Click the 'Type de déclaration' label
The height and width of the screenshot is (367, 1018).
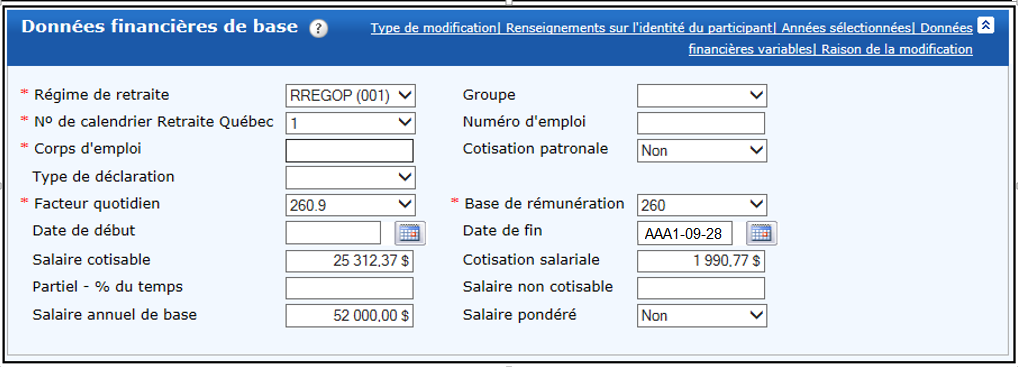[x=103, y=176]
